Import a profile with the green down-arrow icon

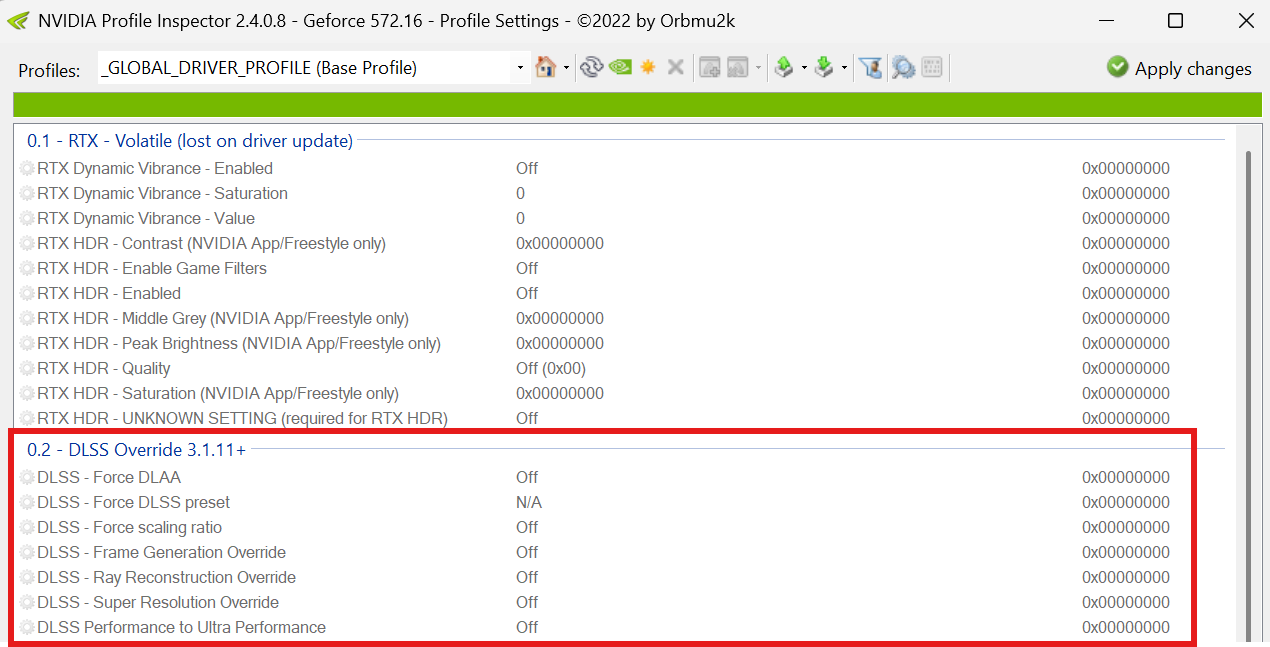click(825, 67)
